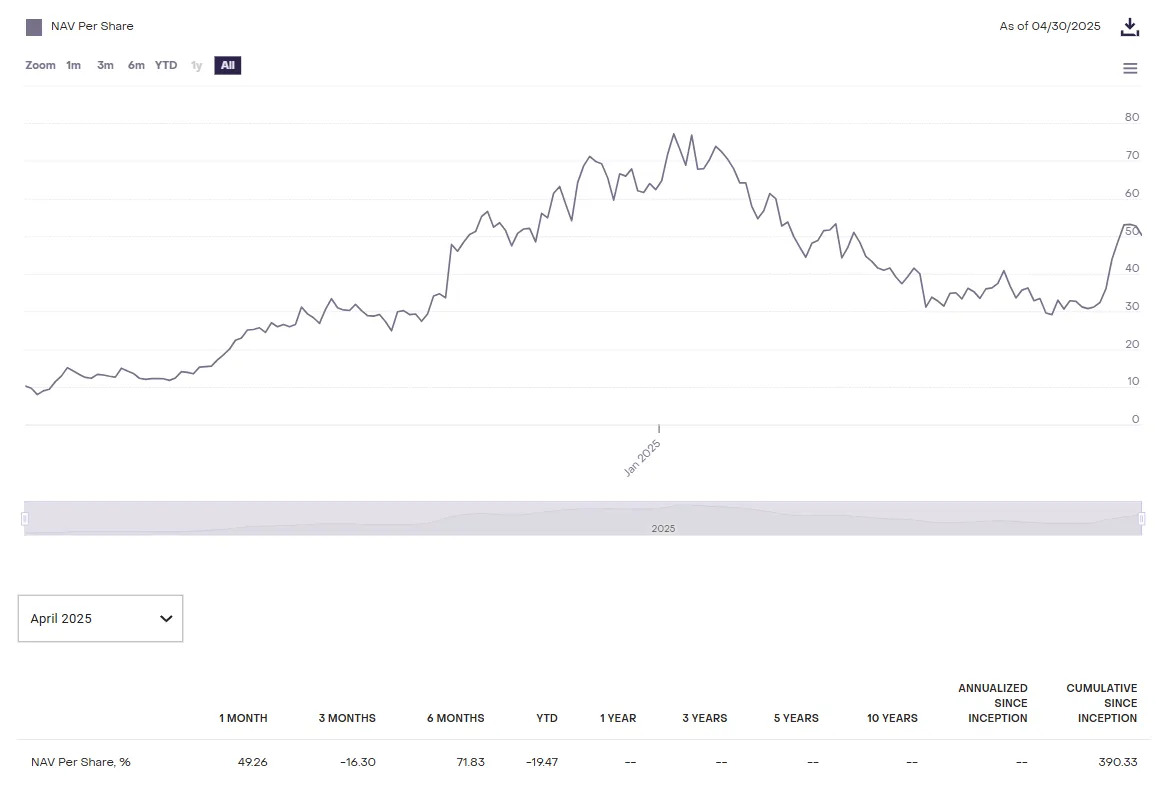Click the left navigator range handle
Screen dimensions: 1165x785
pyautogui.click(x=25, y=518)
